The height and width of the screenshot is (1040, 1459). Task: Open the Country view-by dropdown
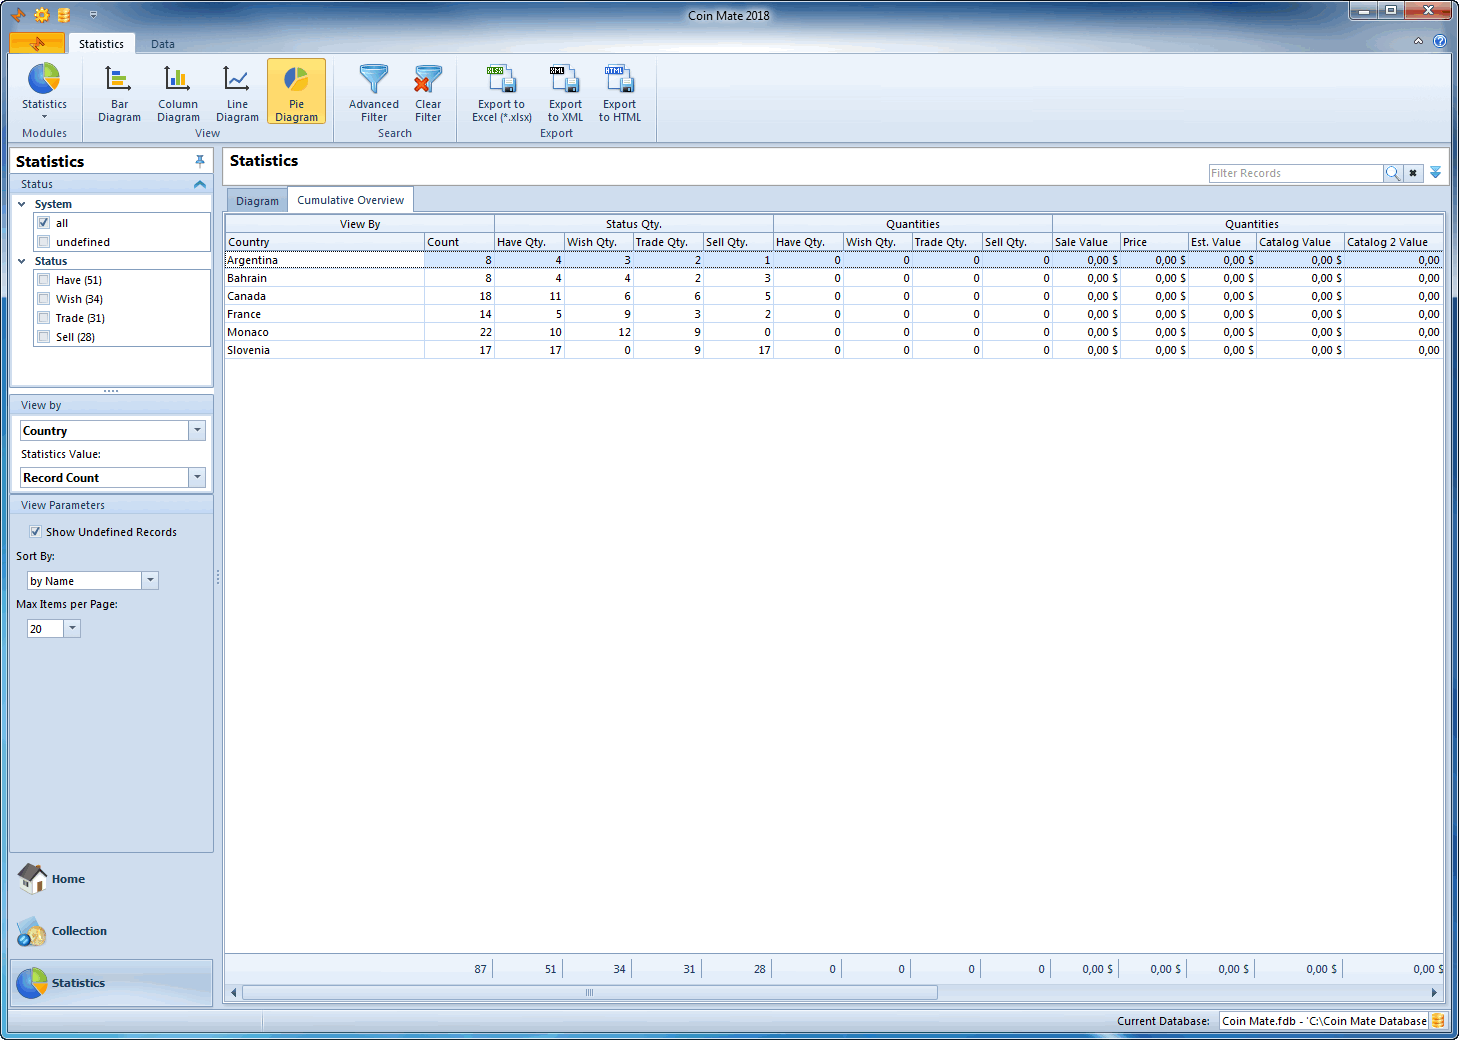coord(197,430)
